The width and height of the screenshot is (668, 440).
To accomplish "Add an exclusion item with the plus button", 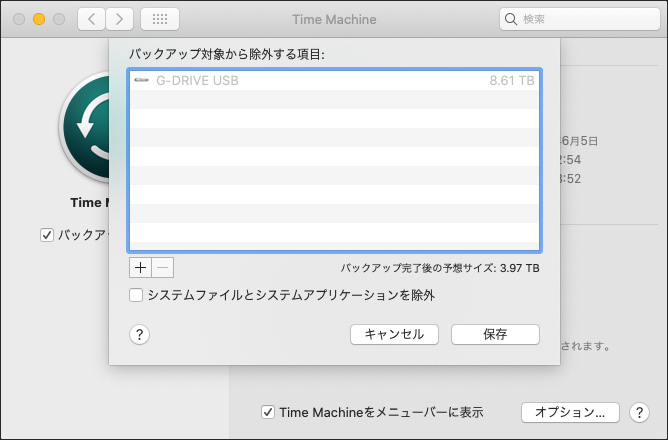I will 140,268.
